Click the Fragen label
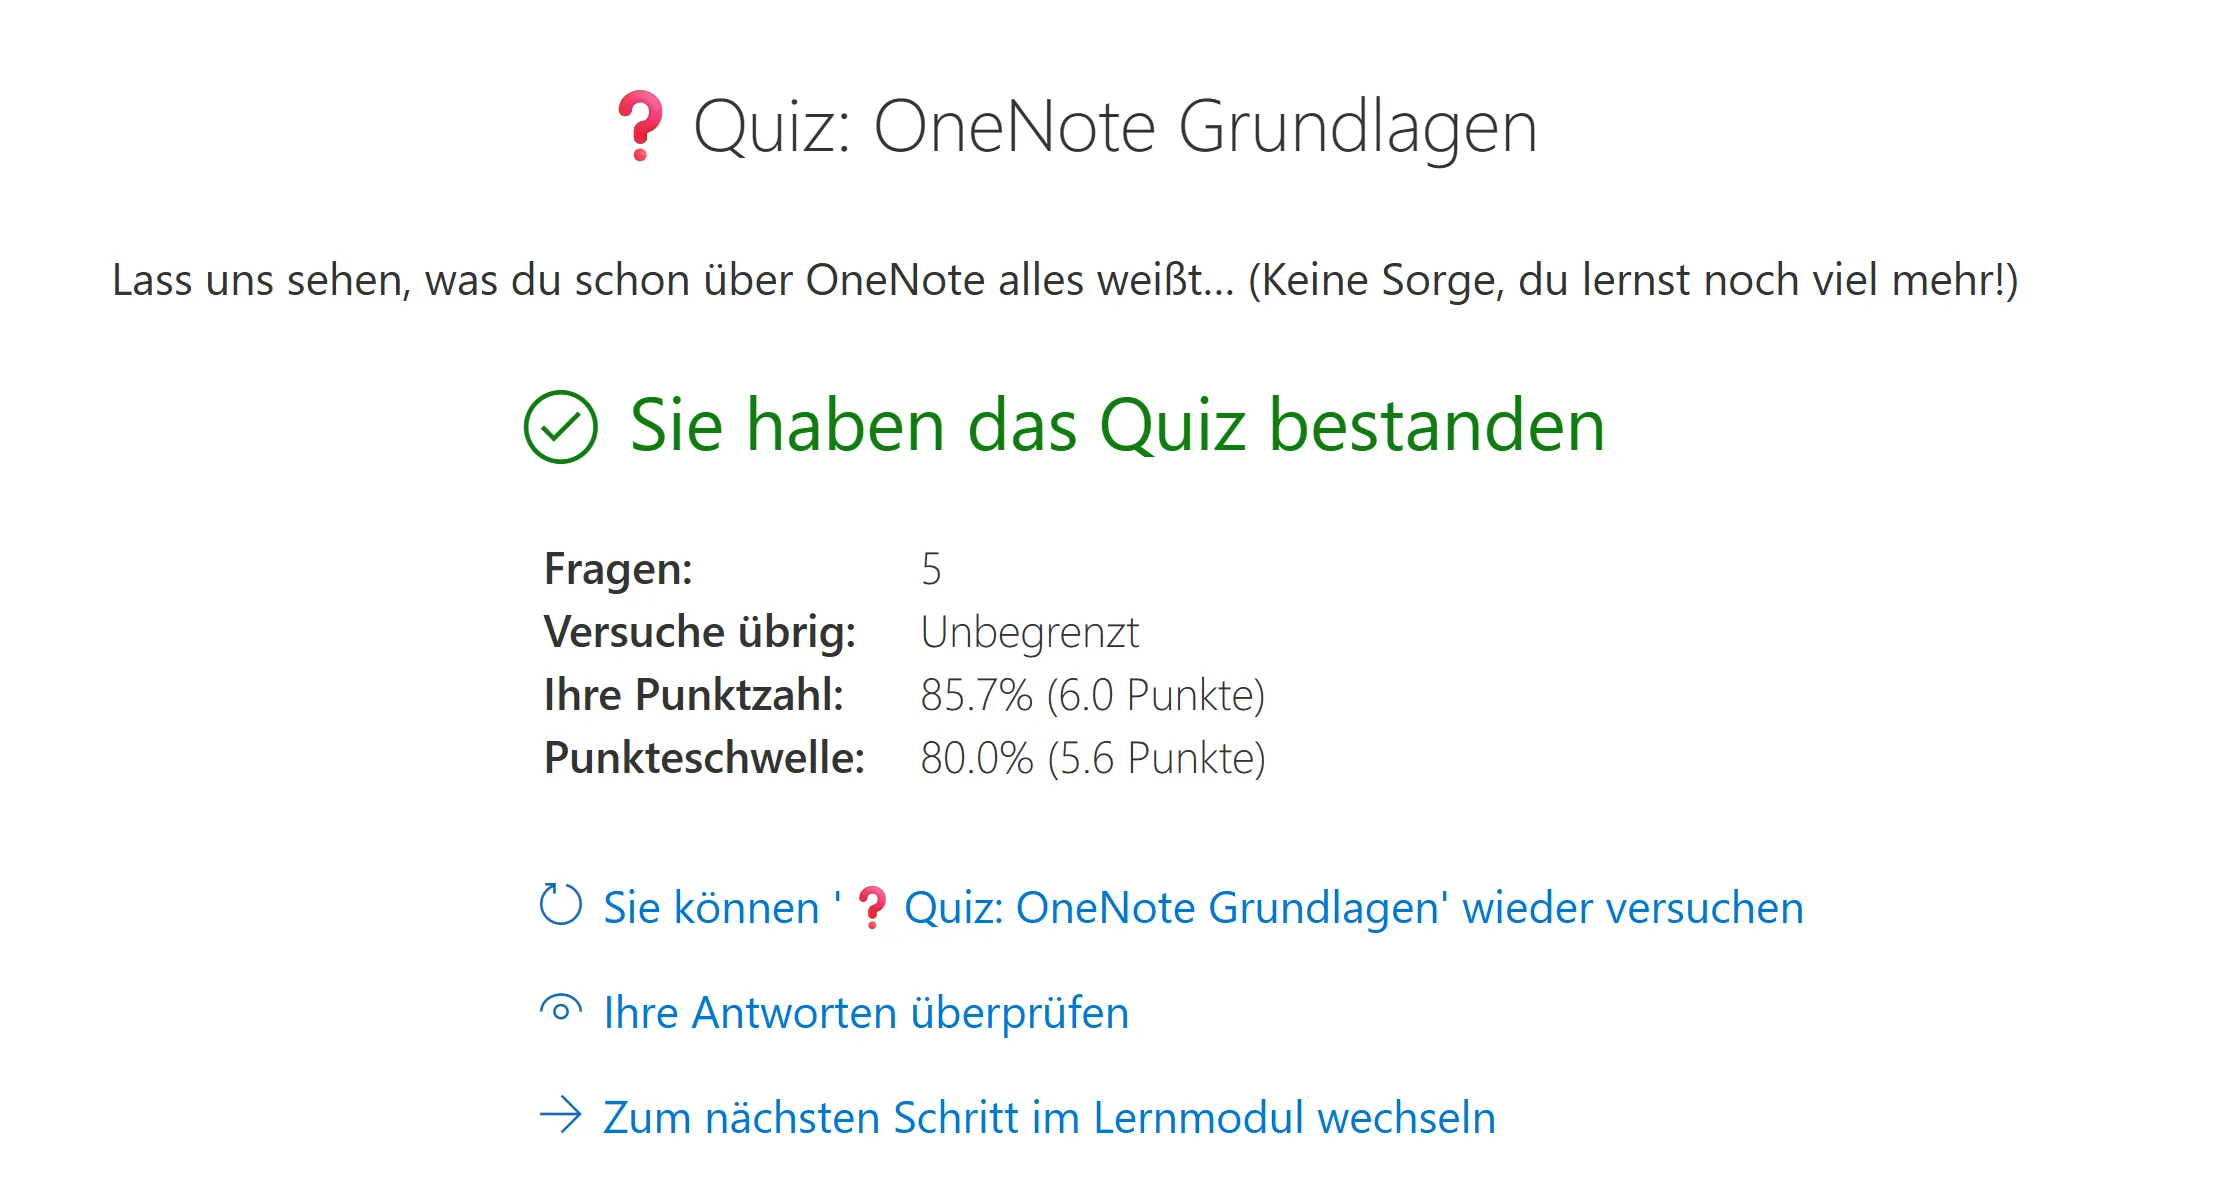 click(618, 569)
